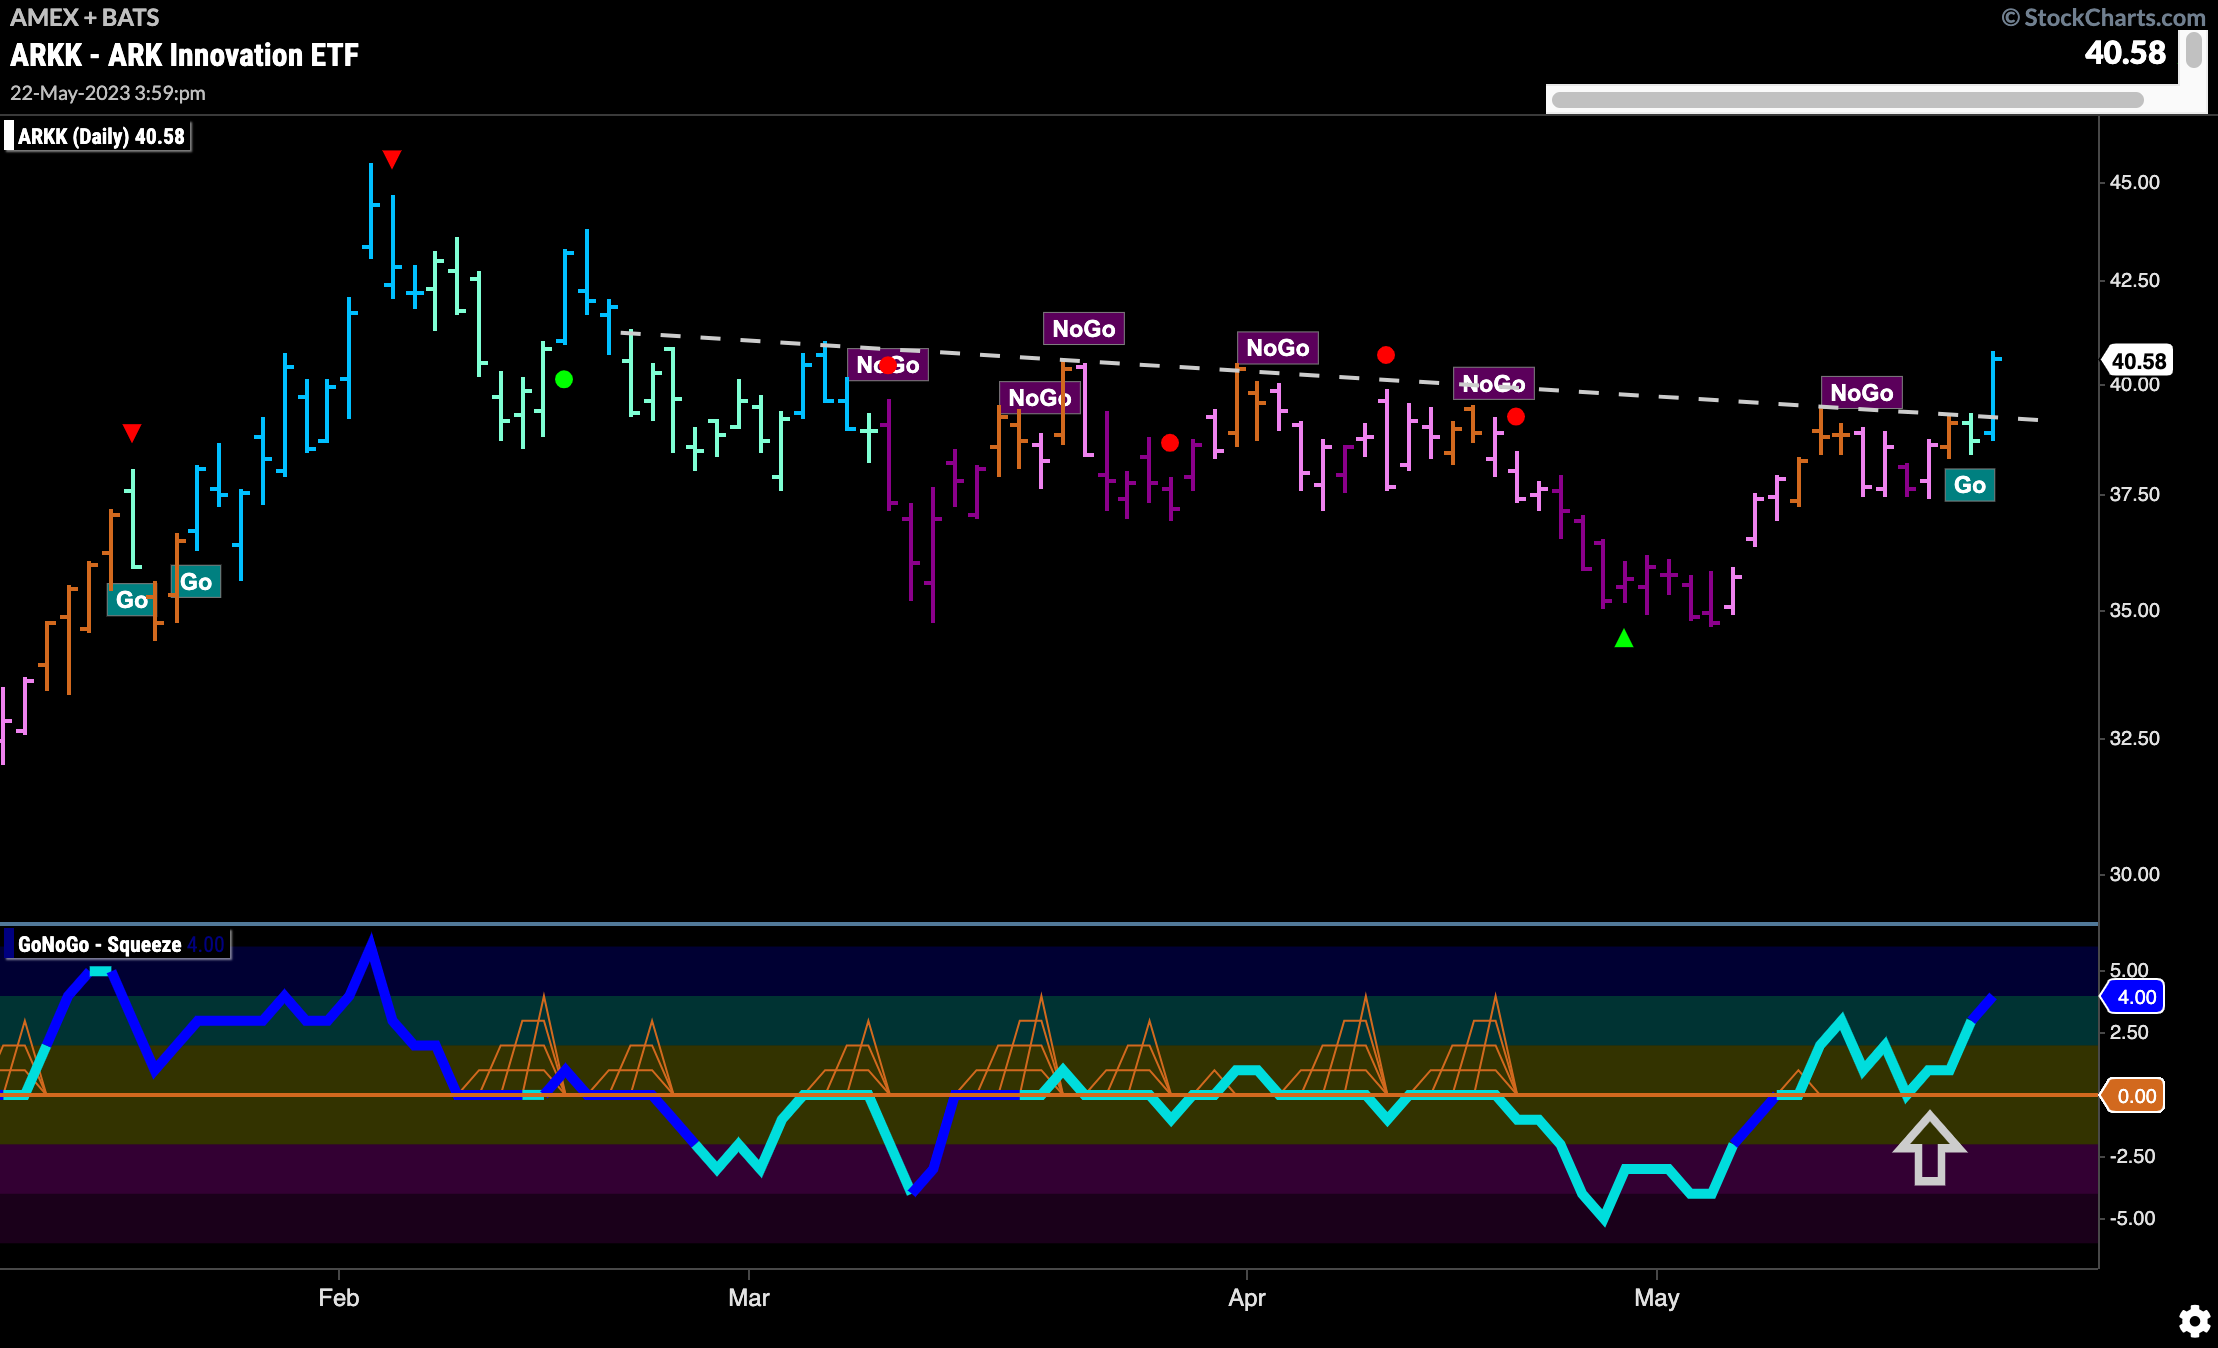2218x1348 pixels.
Task: Click the 40.58 current price tag on axis
Action: pyautogui.click(x=2138, y=361)
